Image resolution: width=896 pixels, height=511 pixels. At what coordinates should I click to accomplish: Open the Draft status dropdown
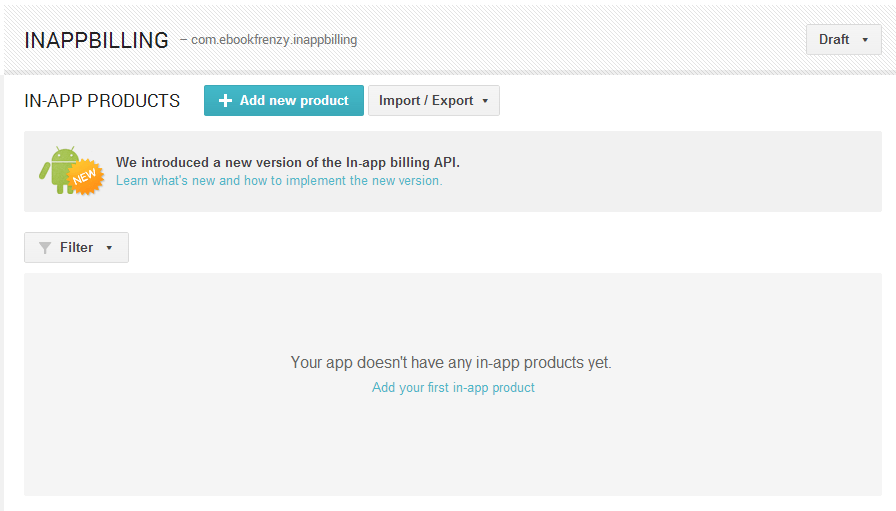pyautogui.click(x=843, y=40)
